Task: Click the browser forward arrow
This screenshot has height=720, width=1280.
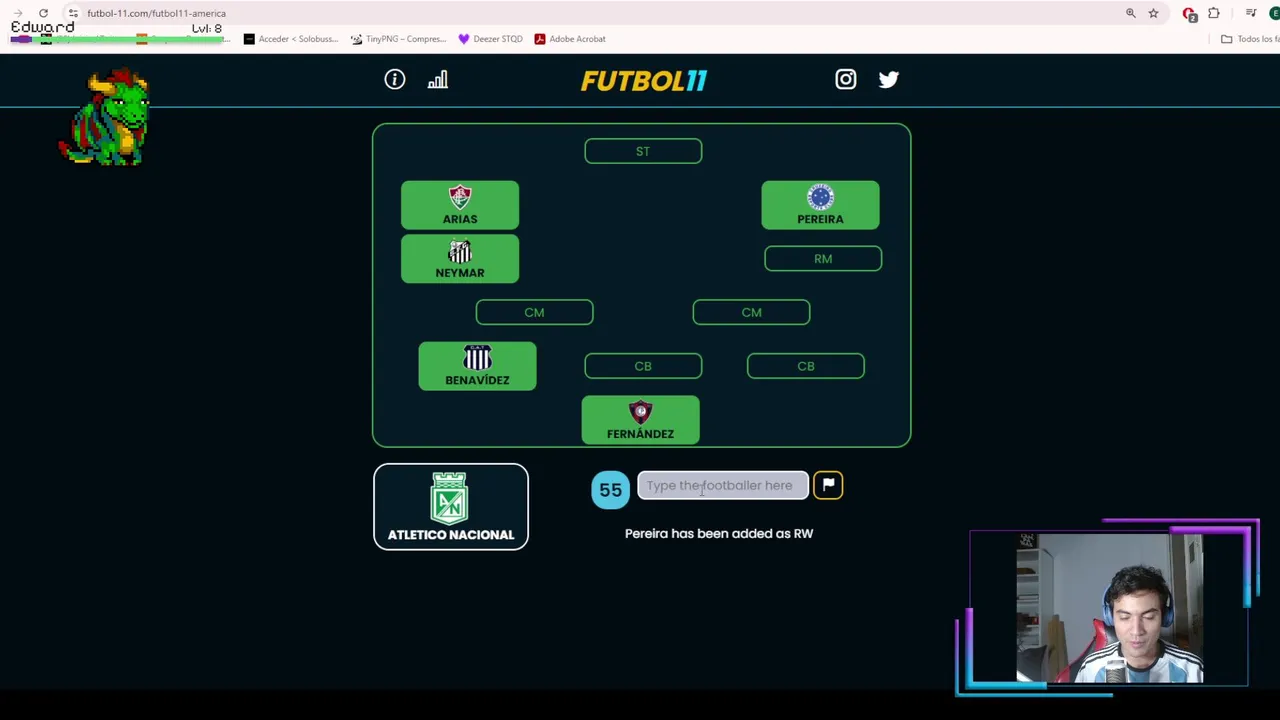Action: (17, 13)
